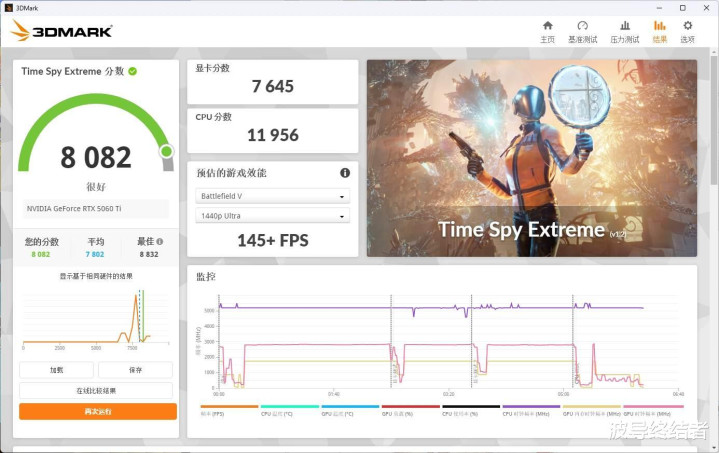Expand the 1440p Ultra resolution dropdown

[x=272, y=216]
